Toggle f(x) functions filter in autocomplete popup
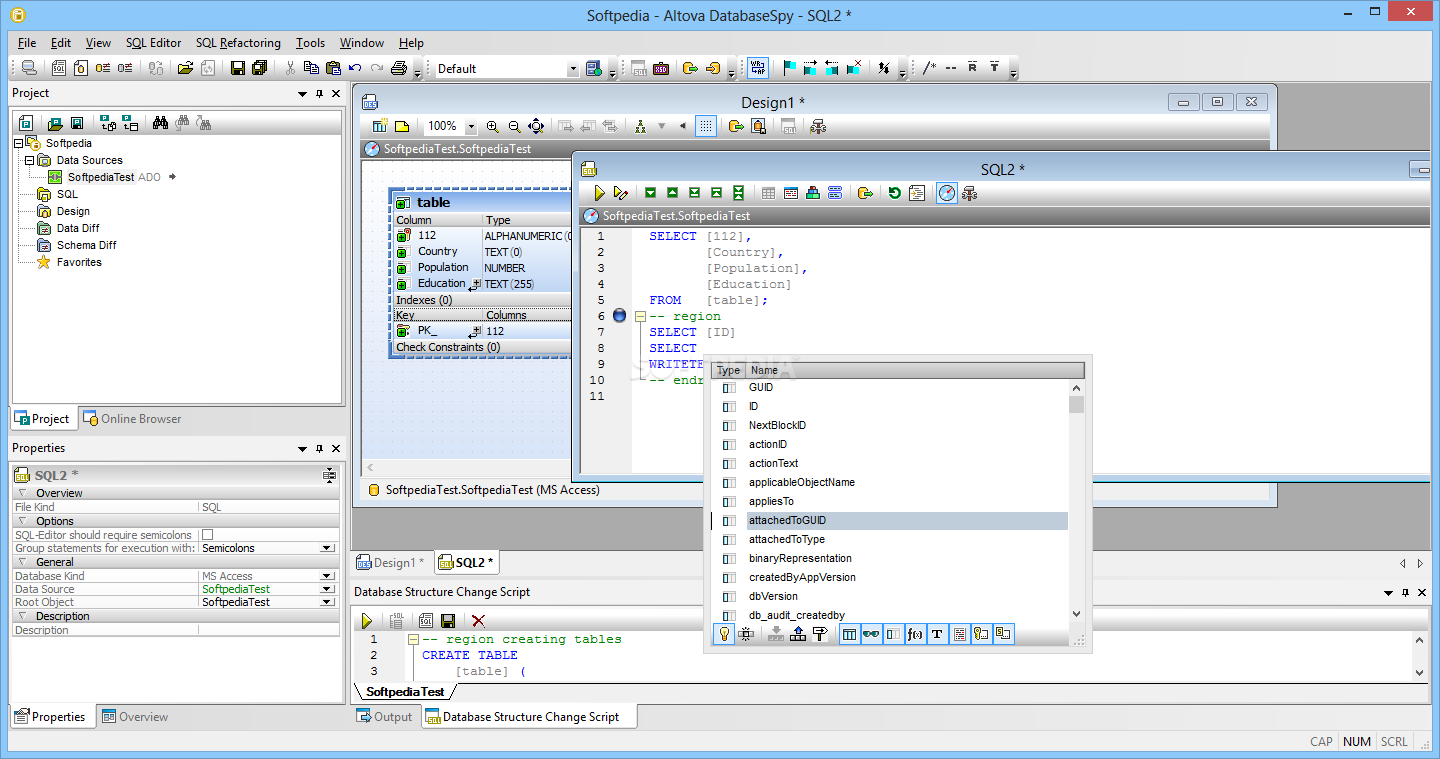The height and width of the screenshot is (759, 1440). point(915,634)
